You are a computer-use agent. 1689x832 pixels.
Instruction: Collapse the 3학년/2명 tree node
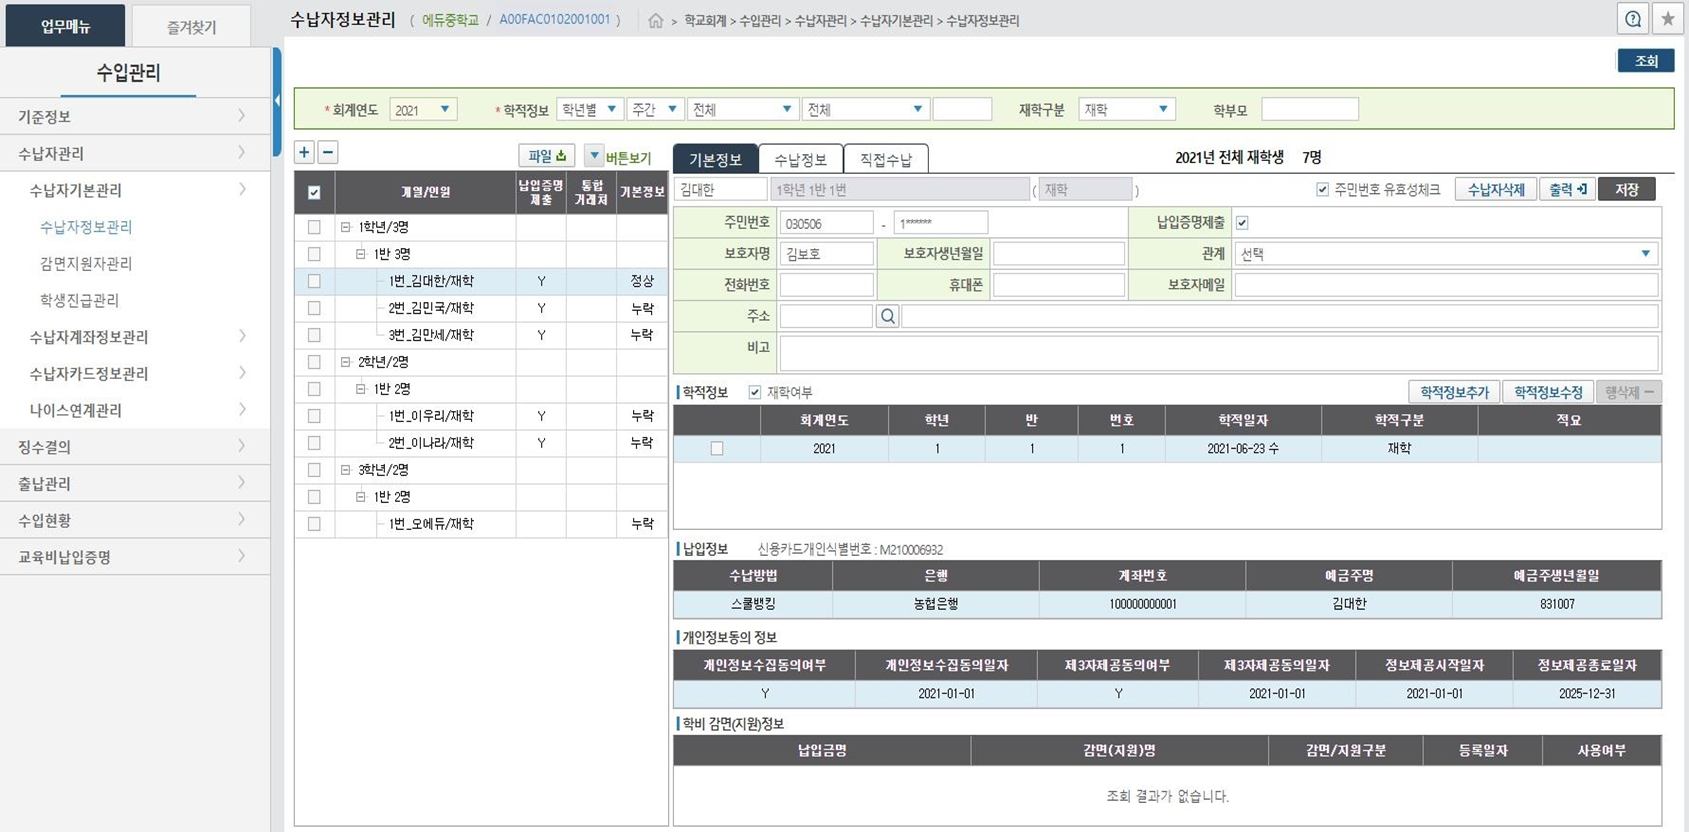point(345,470)
